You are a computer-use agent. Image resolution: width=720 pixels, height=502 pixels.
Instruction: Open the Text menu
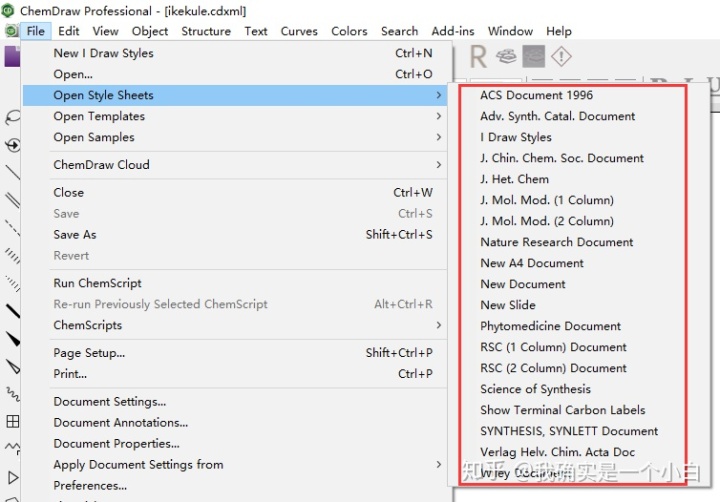[x=255, y=31]
